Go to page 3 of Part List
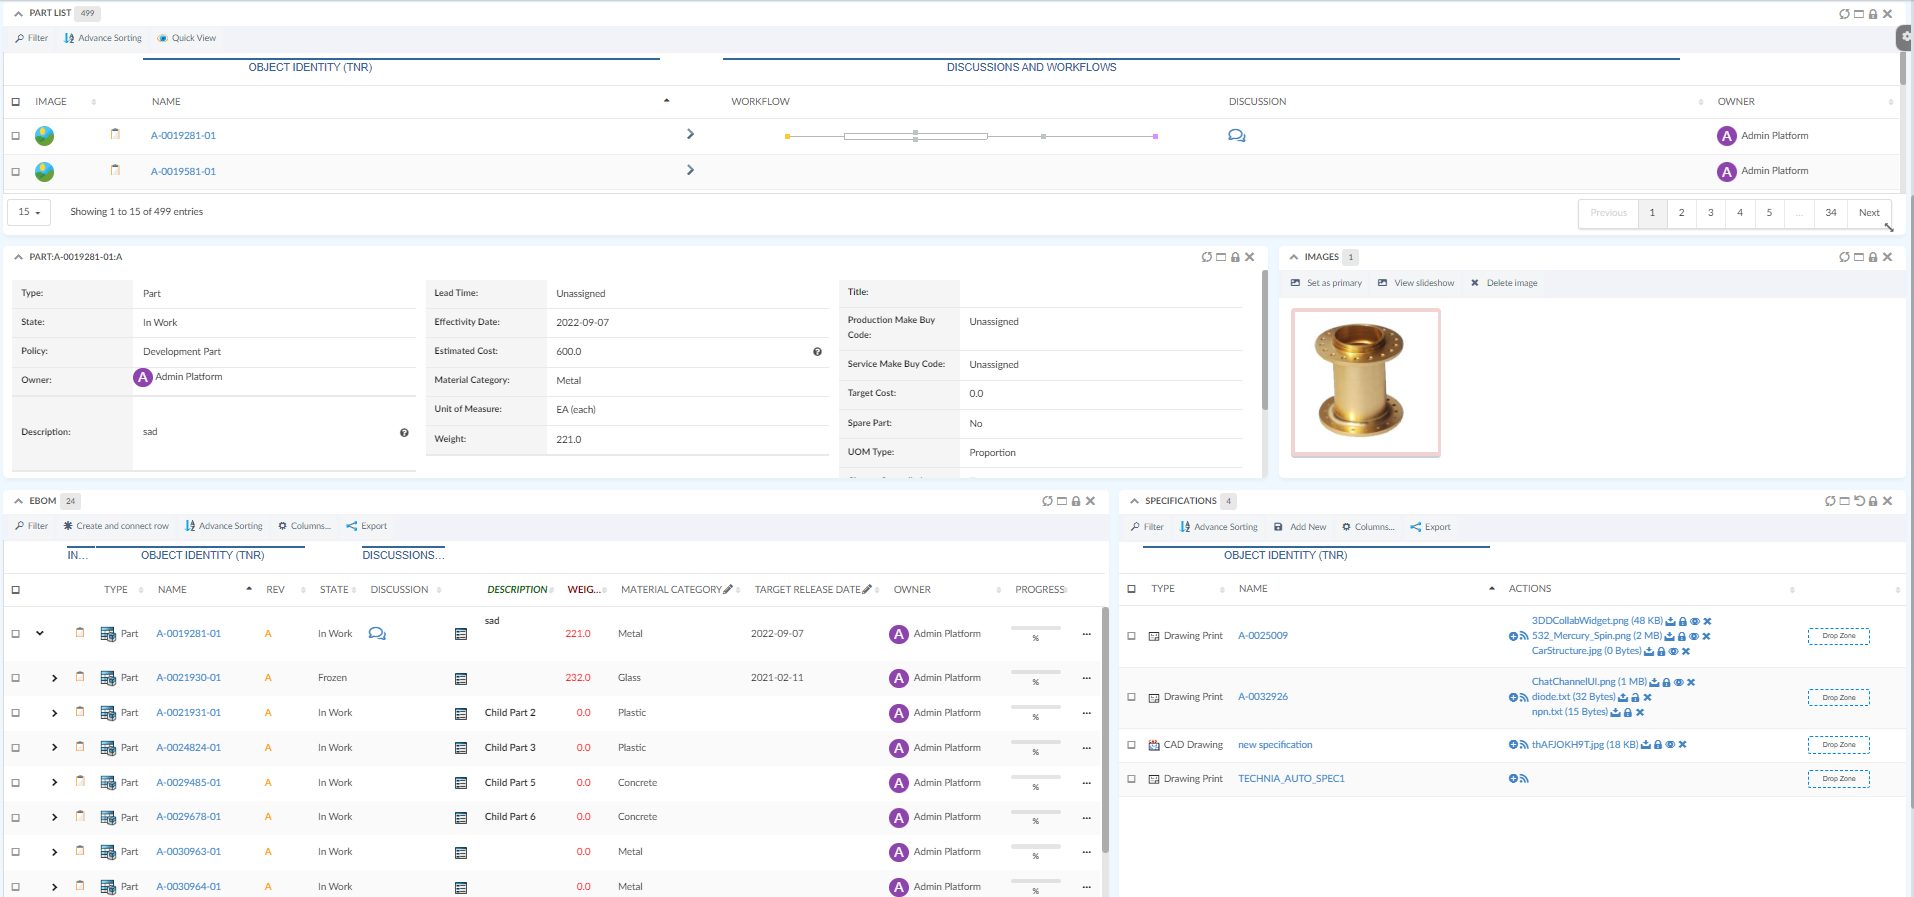 (1710, 212)
